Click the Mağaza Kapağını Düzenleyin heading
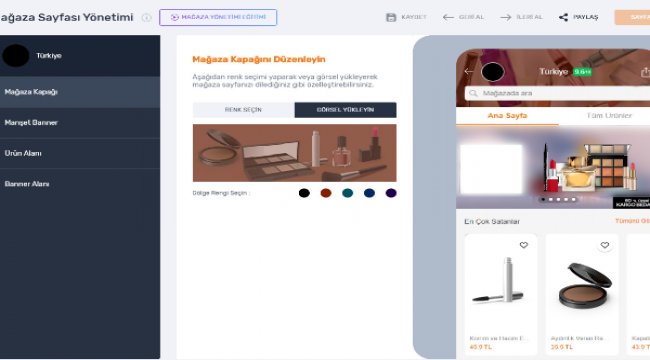Screen dimensions: 650x360 (x=259, y=59)
